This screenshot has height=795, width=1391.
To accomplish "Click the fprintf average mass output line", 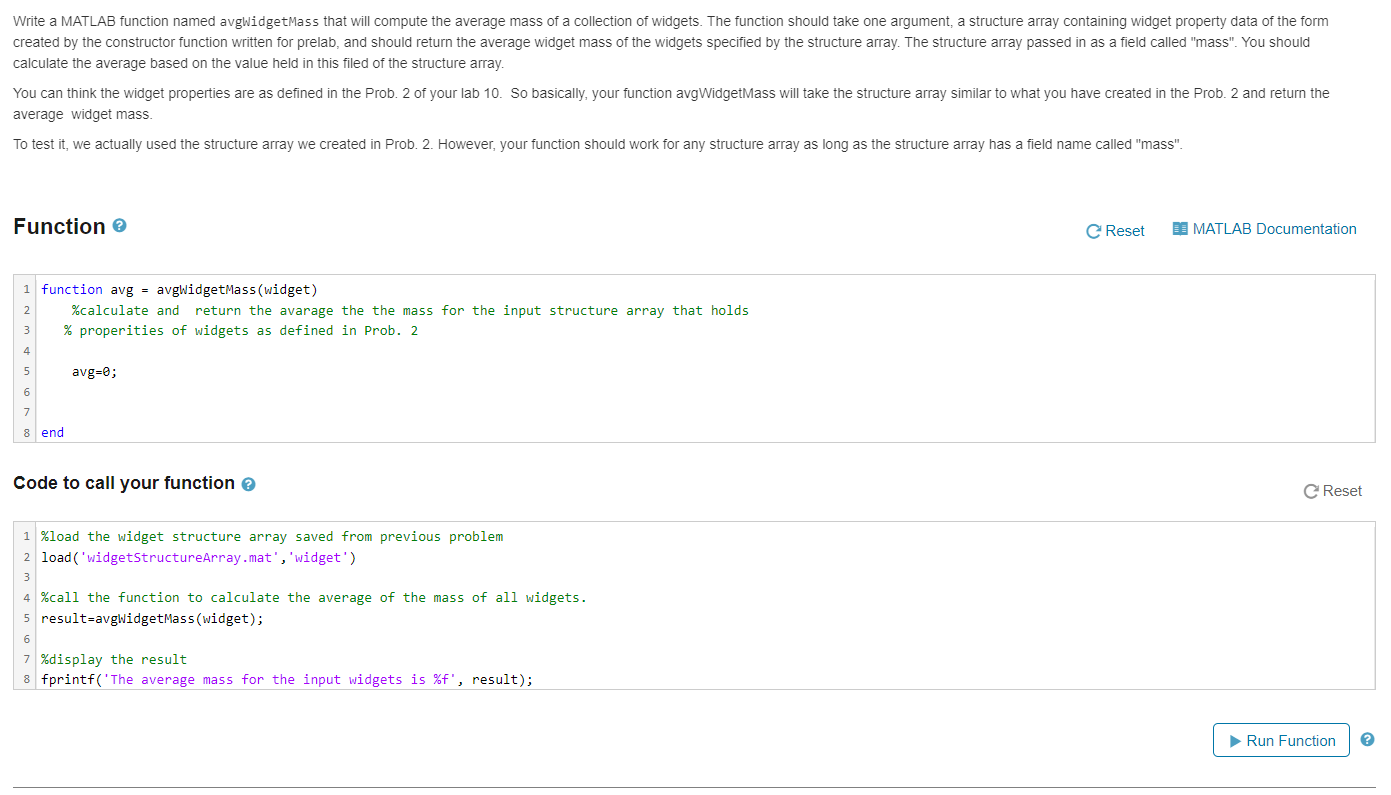I will tap(287, 680).
